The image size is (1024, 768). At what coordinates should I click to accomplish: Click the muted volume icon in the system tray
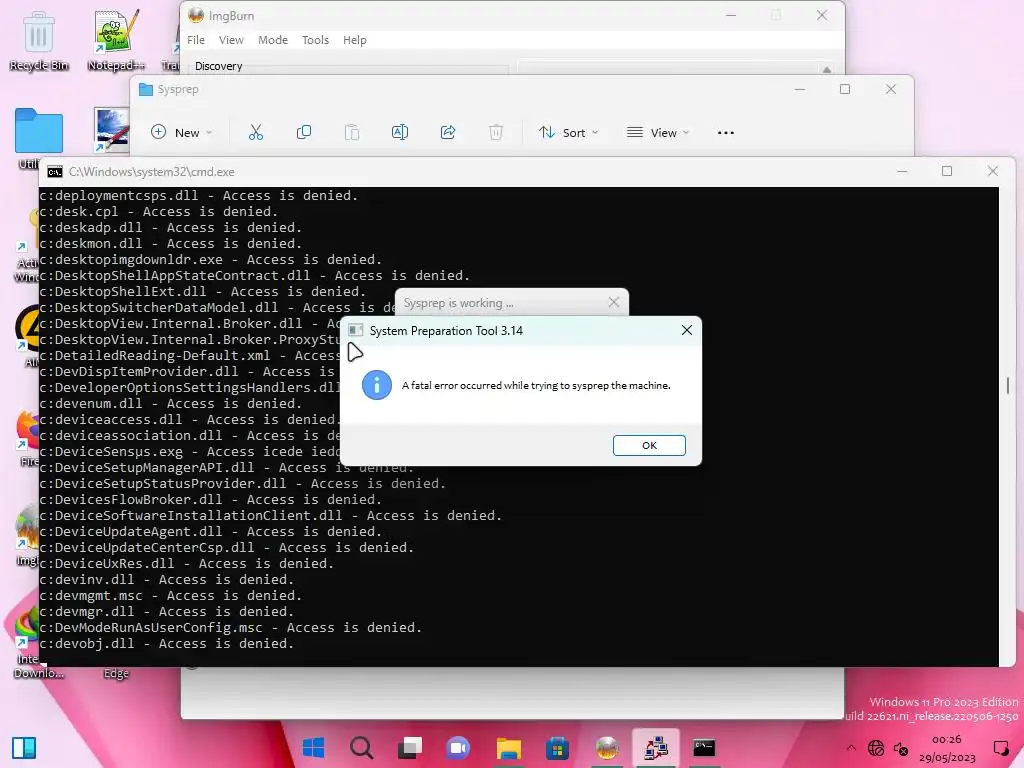click(901, 748)
